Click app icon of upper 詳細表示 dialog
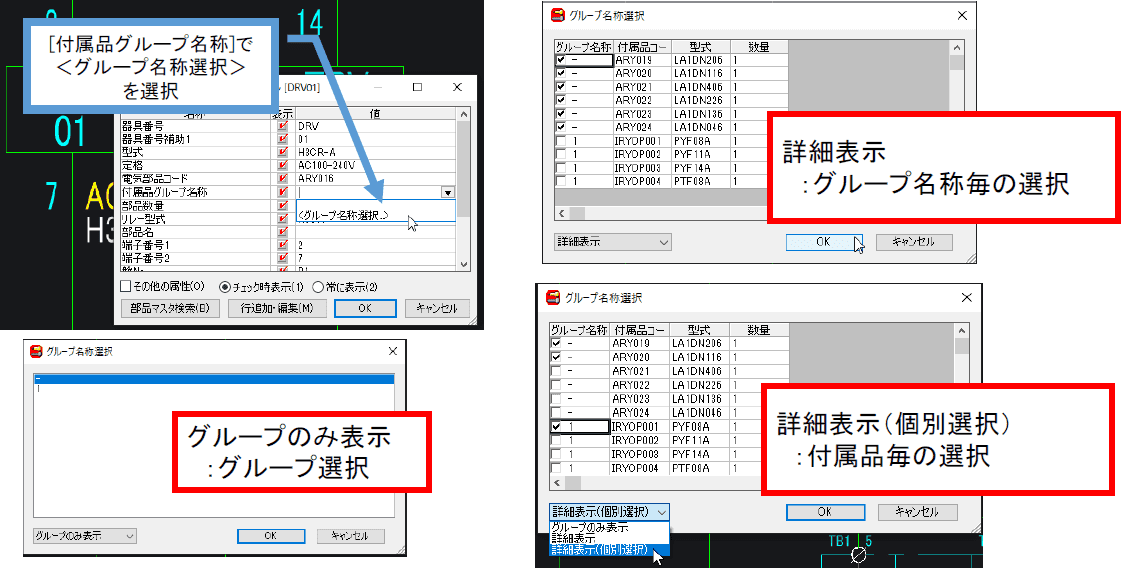 [557, 15]
